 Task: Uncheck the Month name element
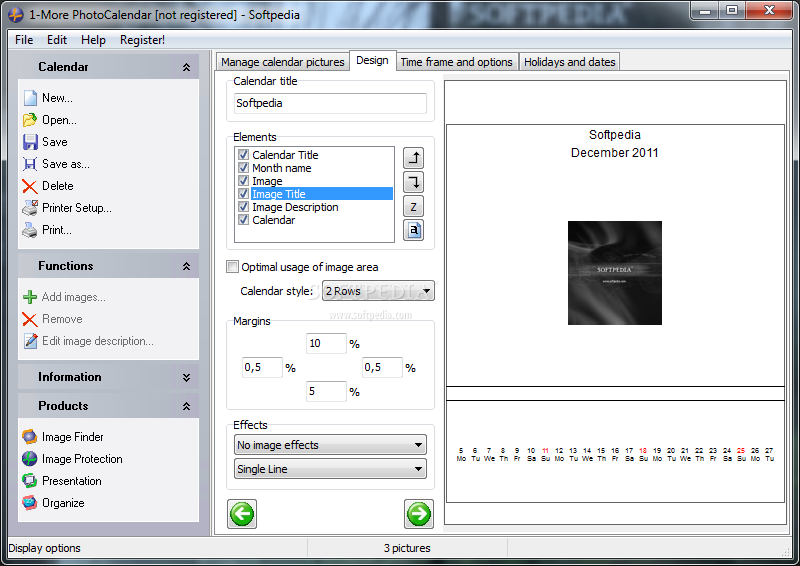244,168
